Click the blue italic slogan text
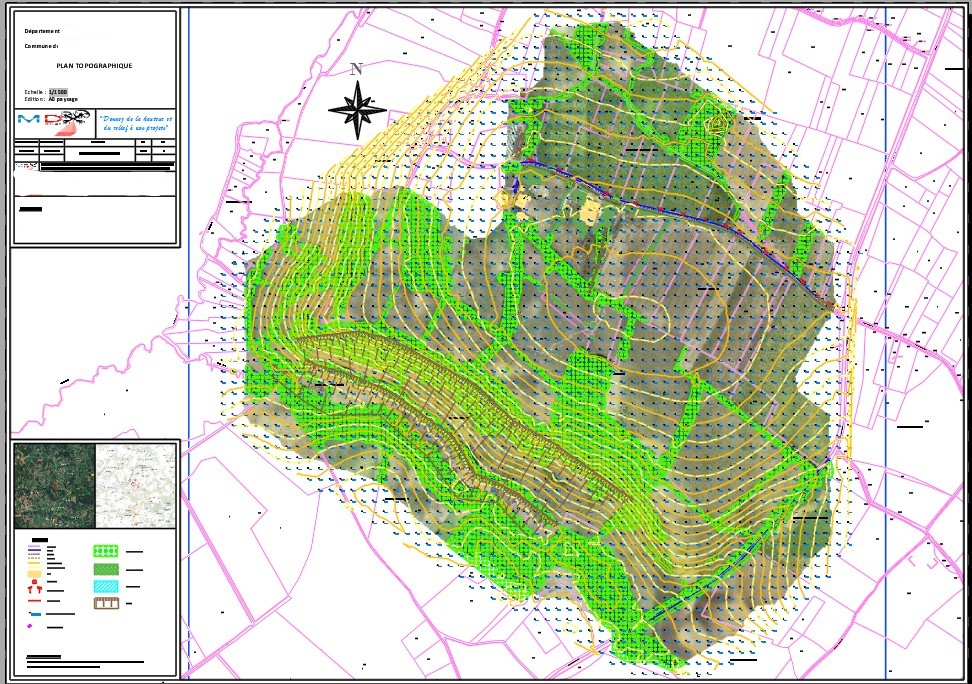The width and height of the screenshot is (972, 684). pos(135,123)
